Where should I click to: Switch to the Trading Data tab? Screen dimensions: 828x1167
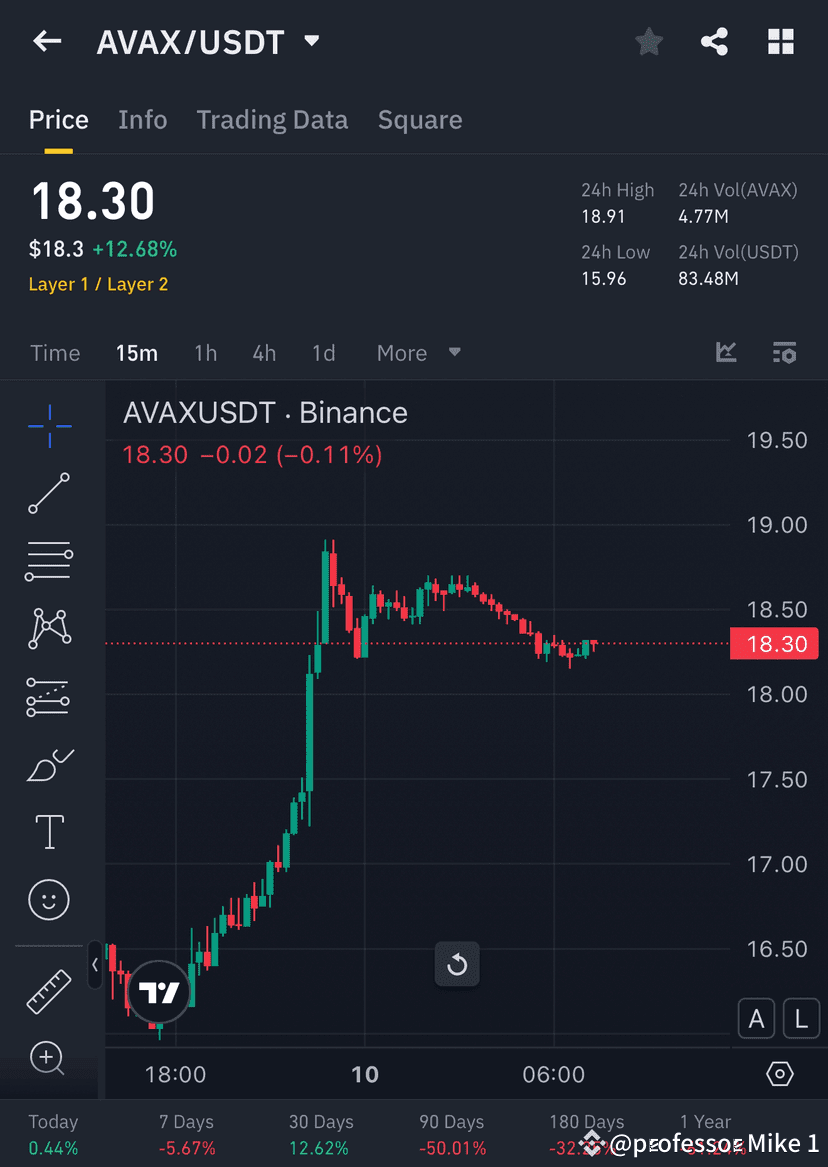pyautogui.click(x=272, y=119)
